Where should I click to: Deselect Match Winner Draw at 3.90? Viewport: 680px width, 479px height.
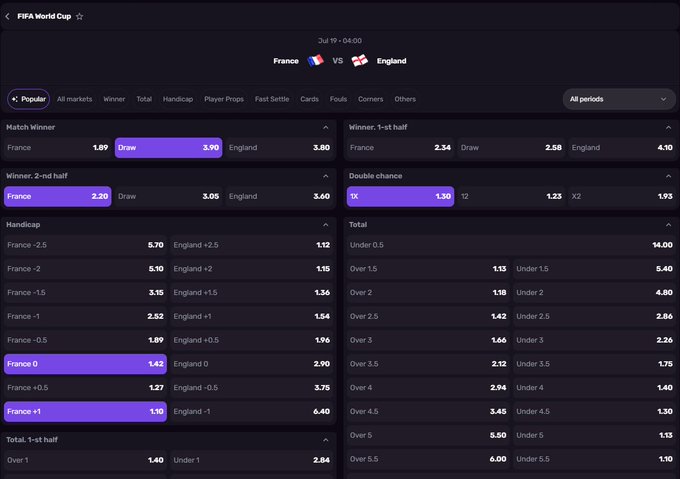point(169,148)
